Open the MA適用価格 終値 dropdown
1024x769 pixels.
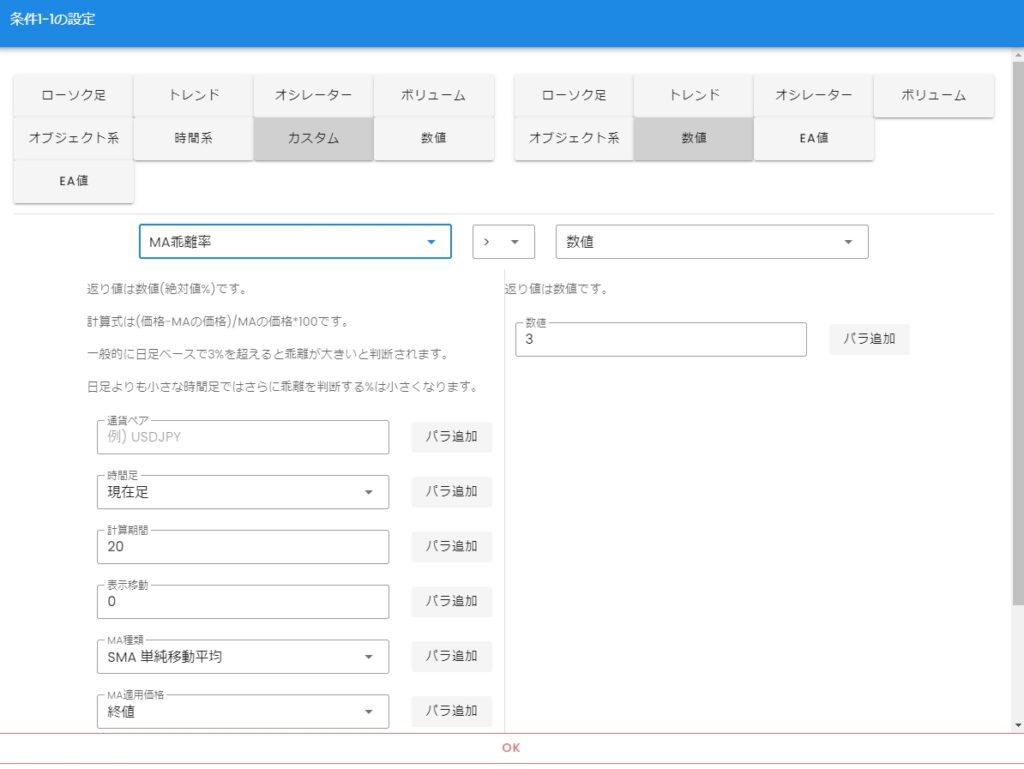[x=243, y=712]
